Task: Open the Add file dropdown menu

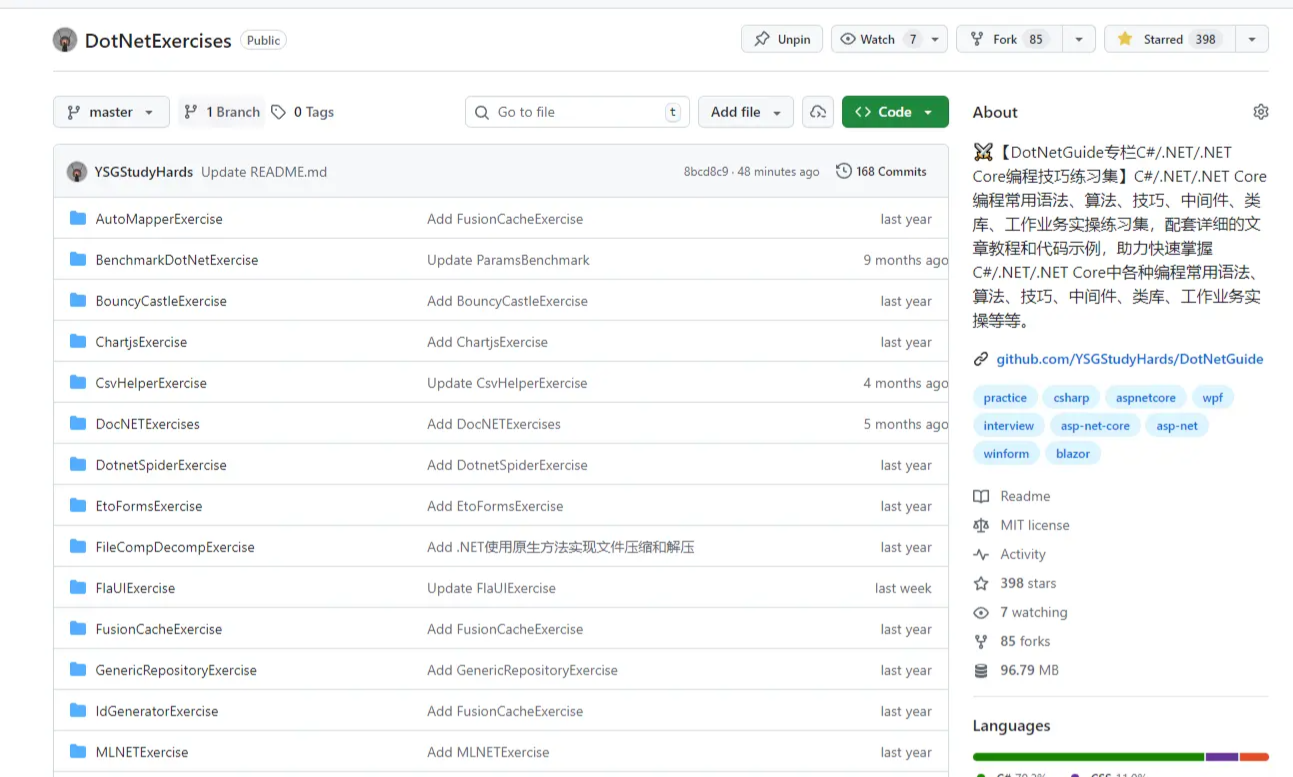Action: coord(745,112)
